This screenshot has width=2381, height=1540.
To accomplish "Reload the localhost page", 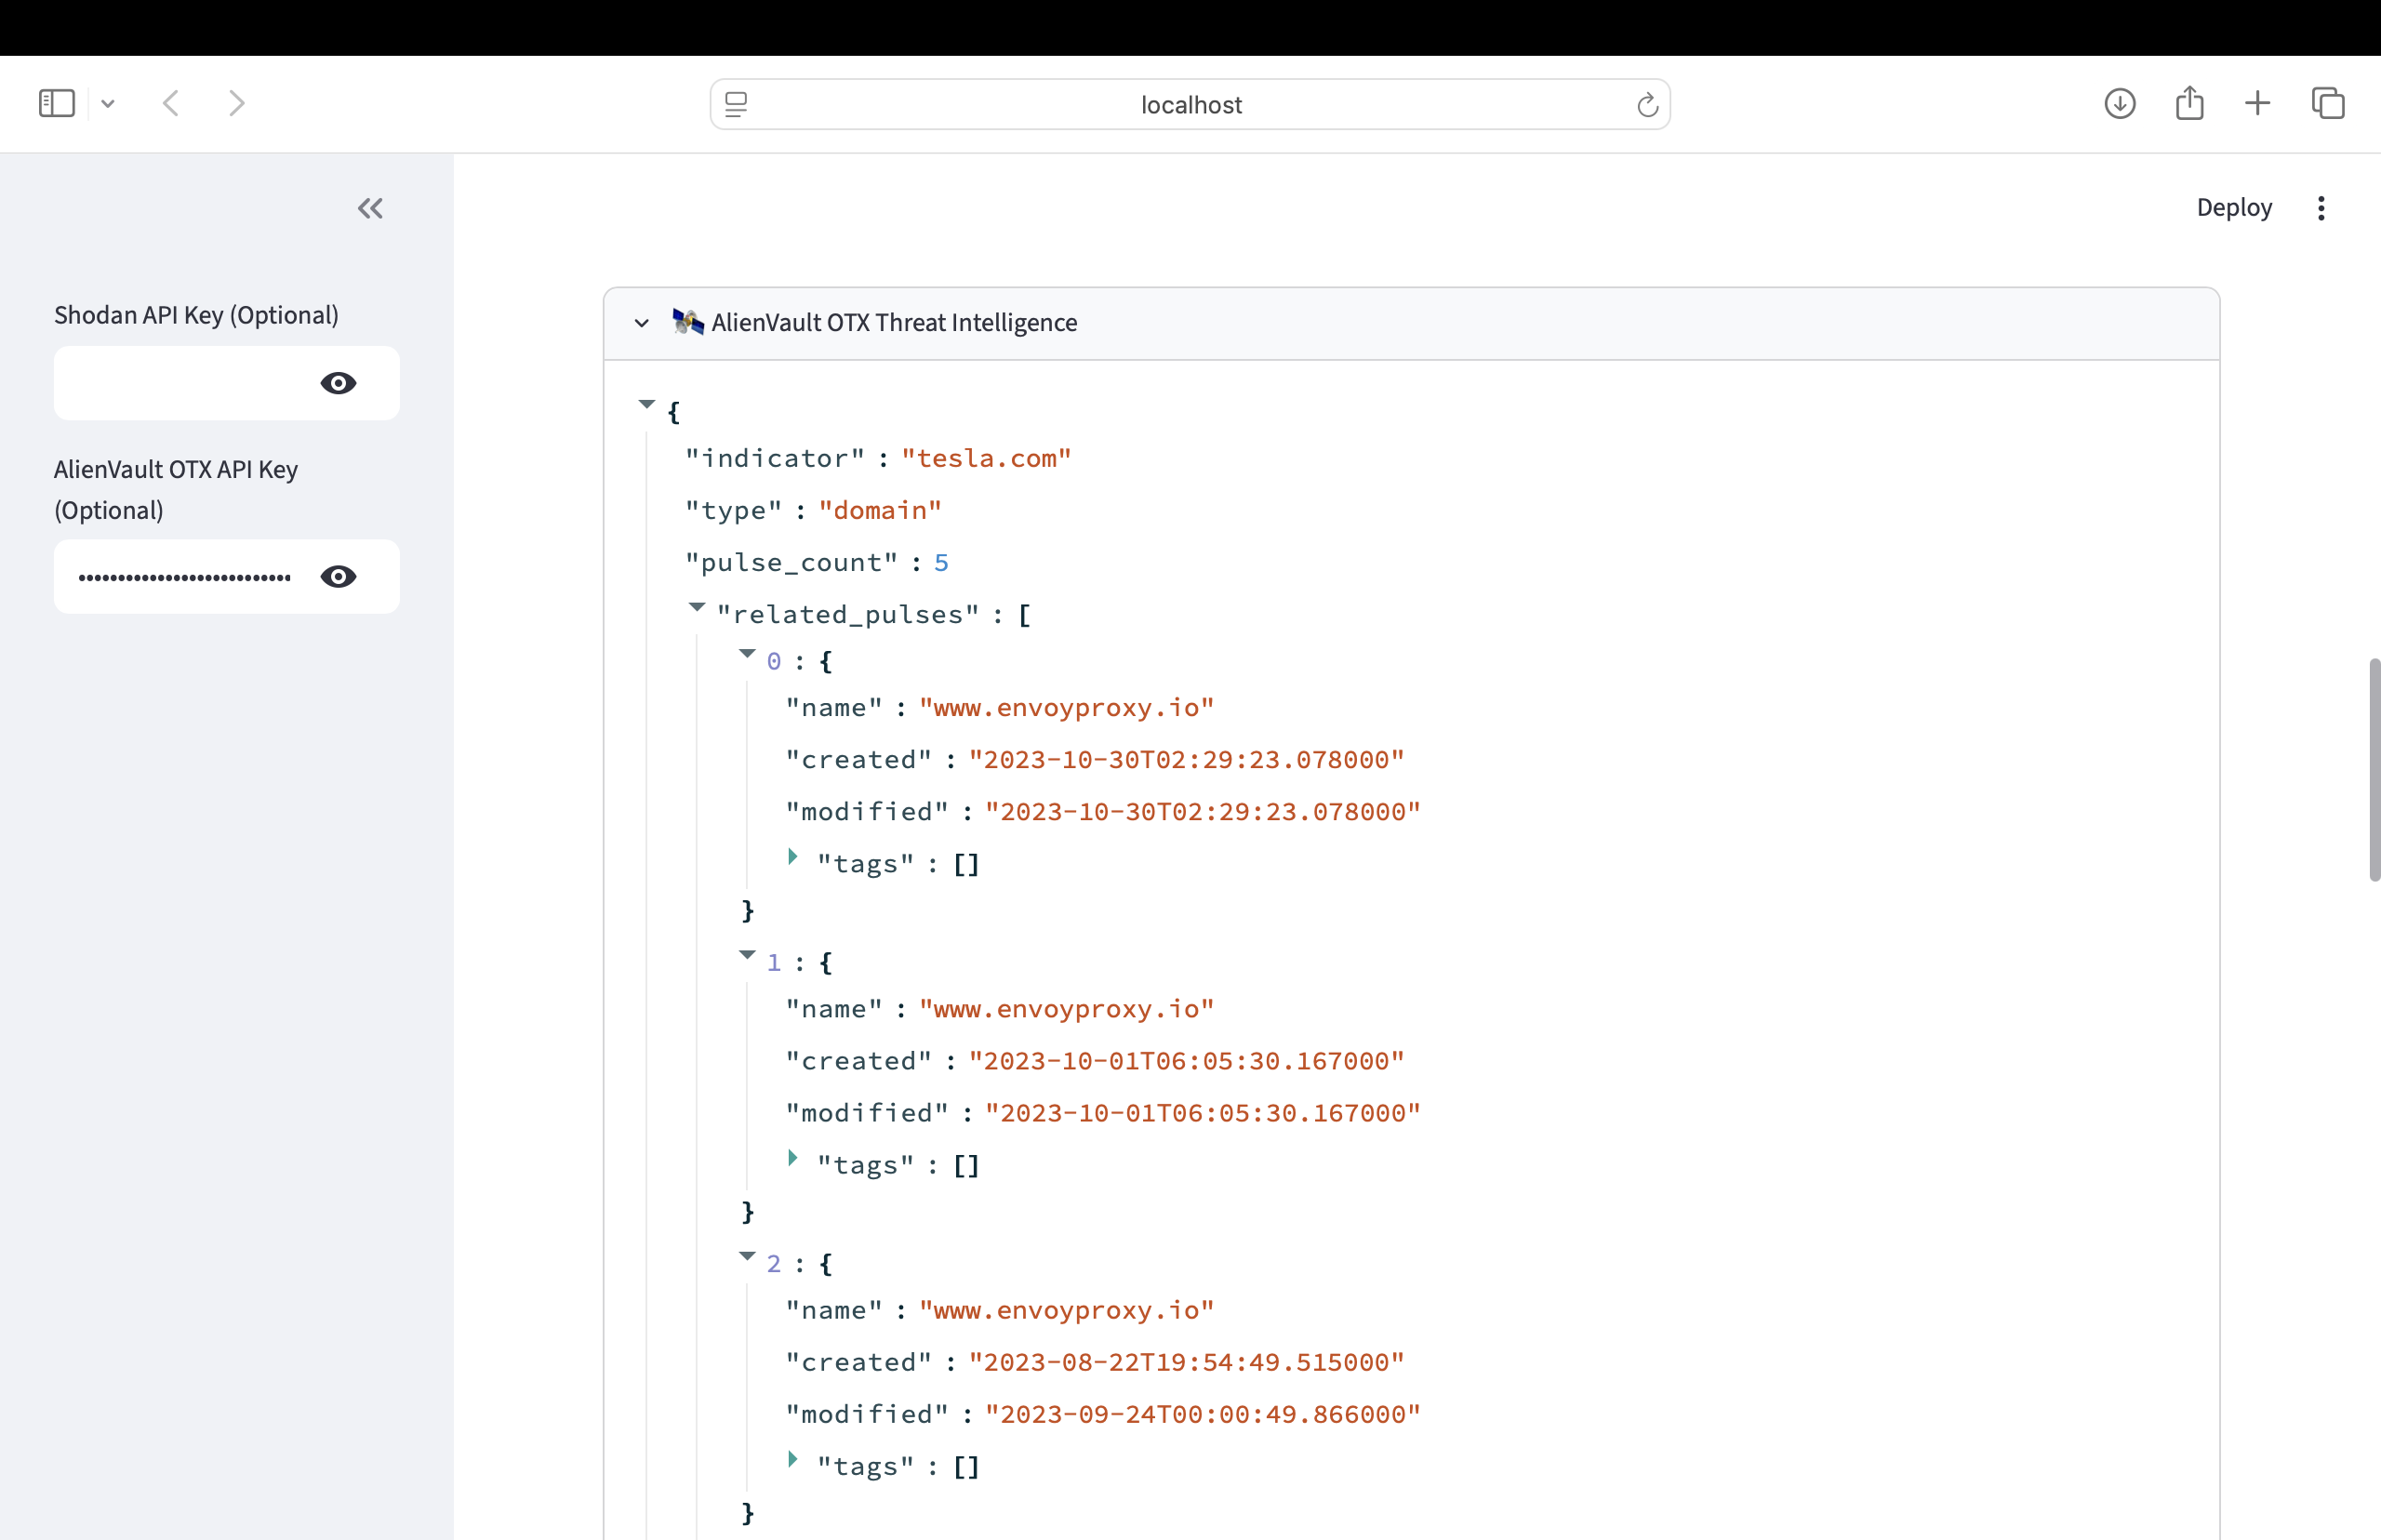I will 1647,104.
